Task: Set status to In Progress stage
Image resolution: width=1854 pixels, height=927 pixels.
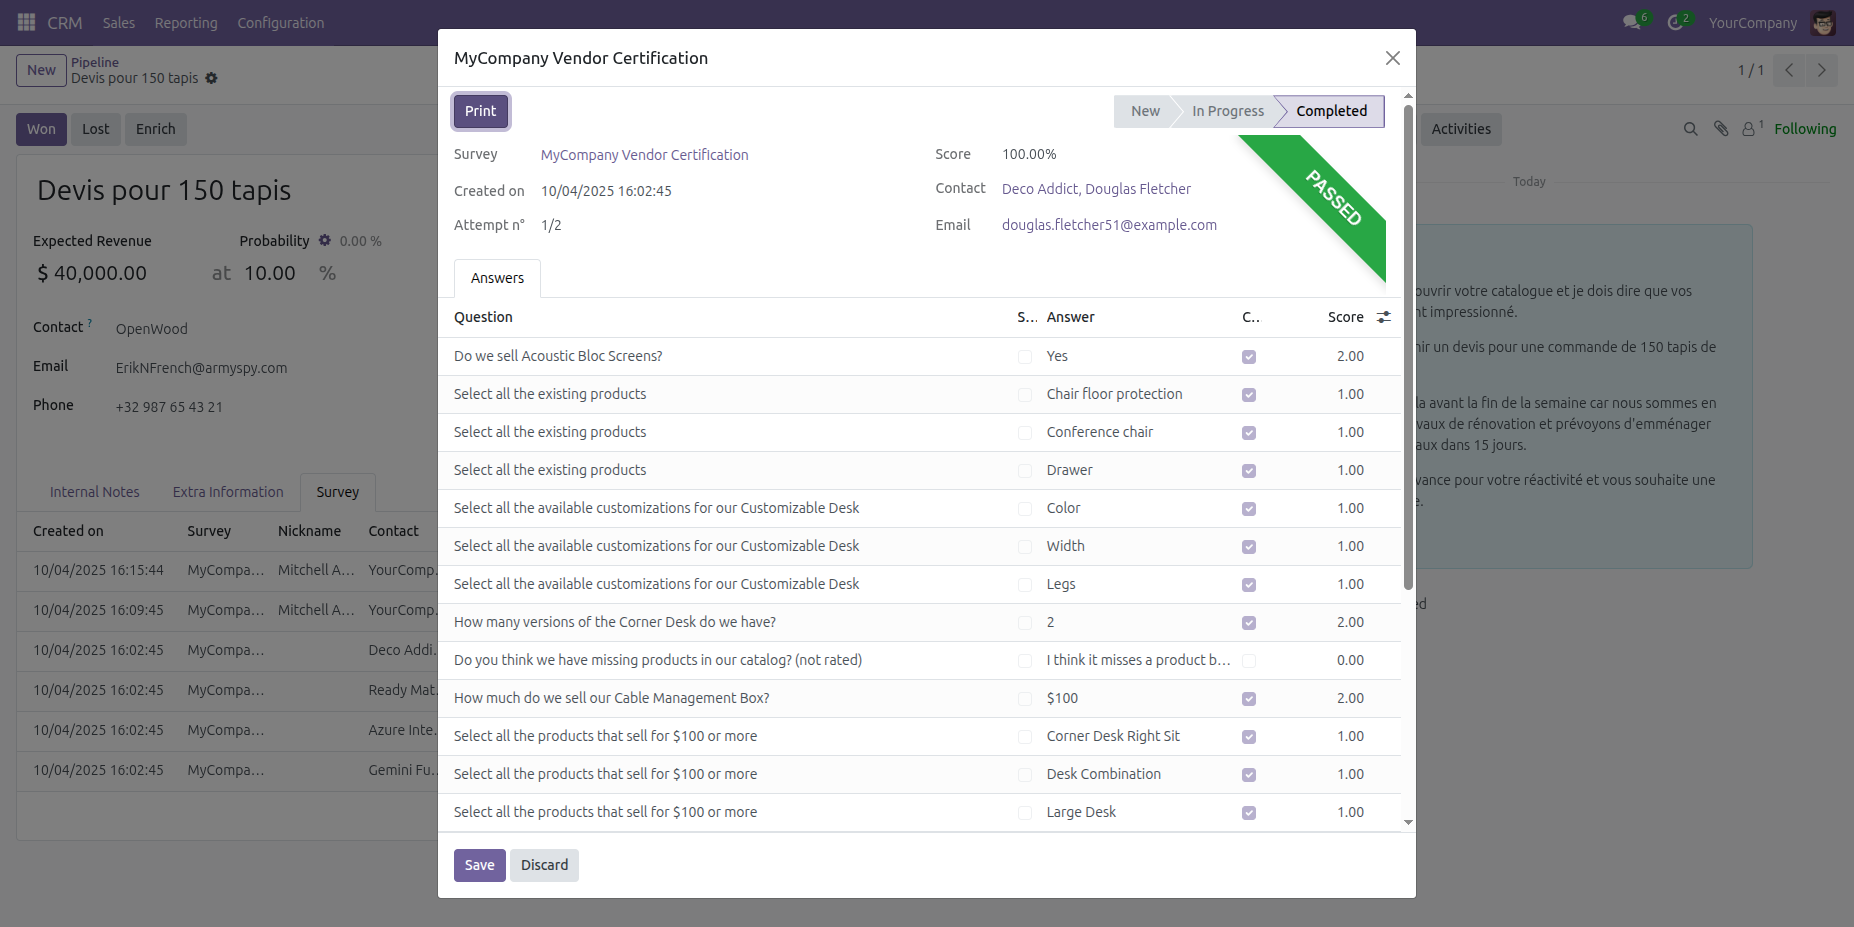Action: coord(1227,111)
